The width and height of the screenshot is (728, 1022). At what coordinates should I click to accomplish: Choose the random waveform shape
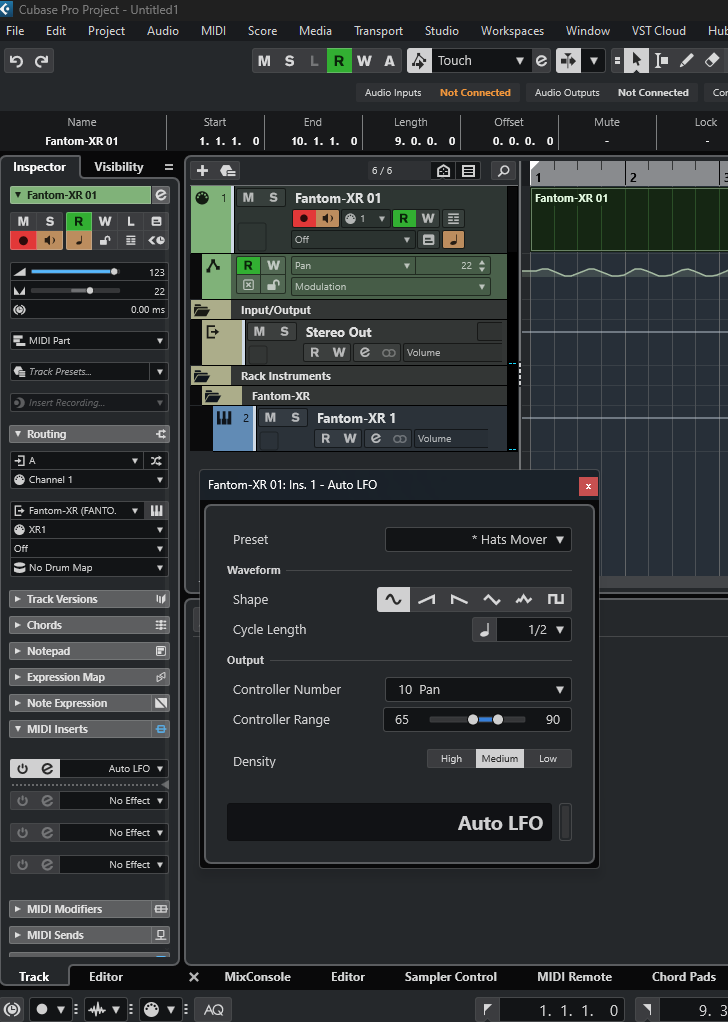(523, 599)
